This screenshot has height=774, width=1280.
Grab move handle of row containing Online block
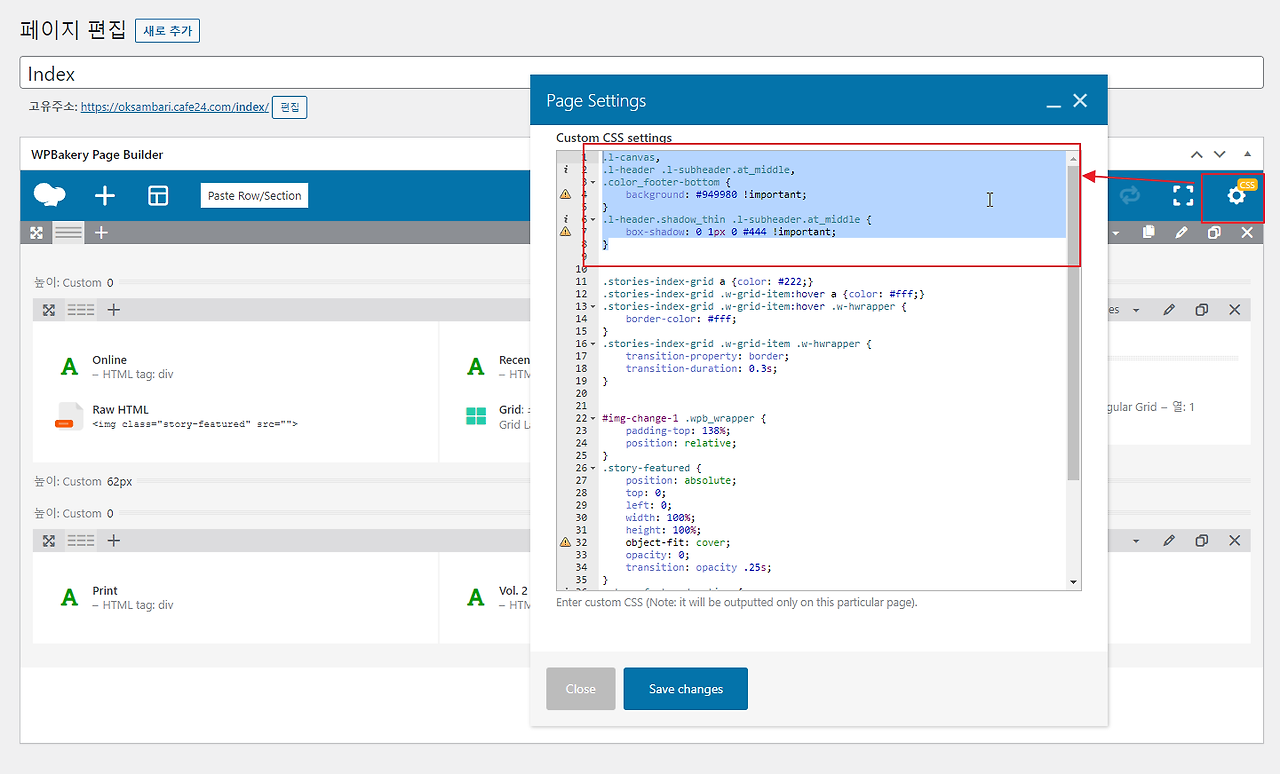point(49,310)
